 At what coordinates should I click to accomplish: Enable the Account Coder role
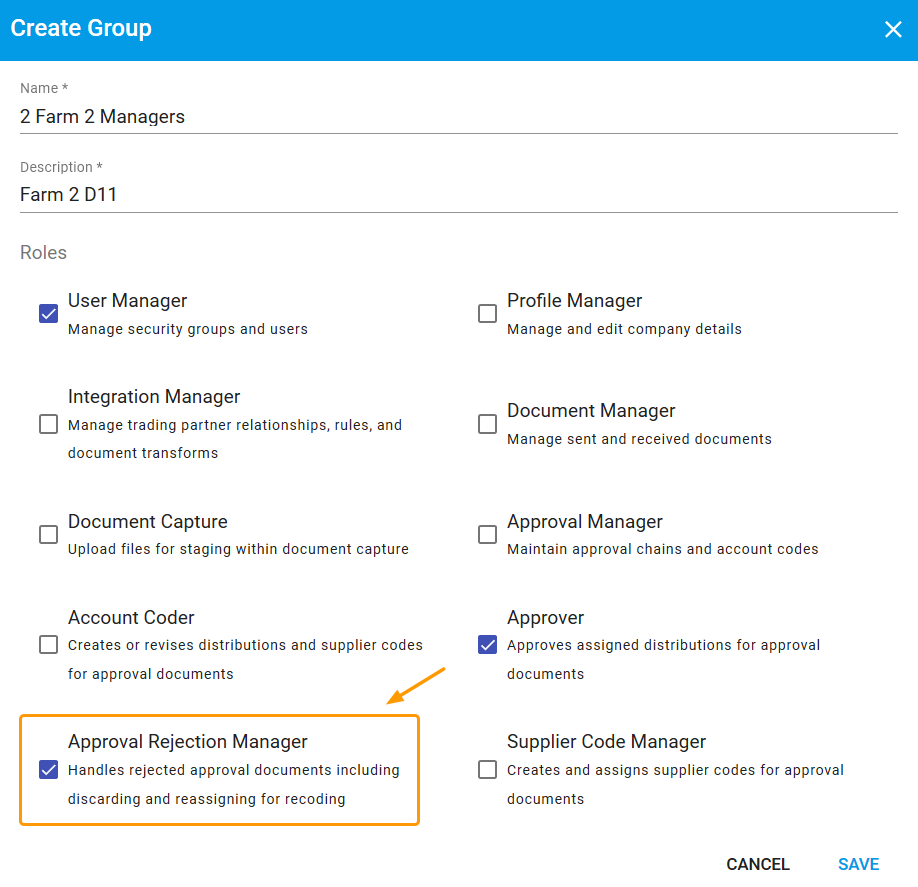tap(48, 645)
